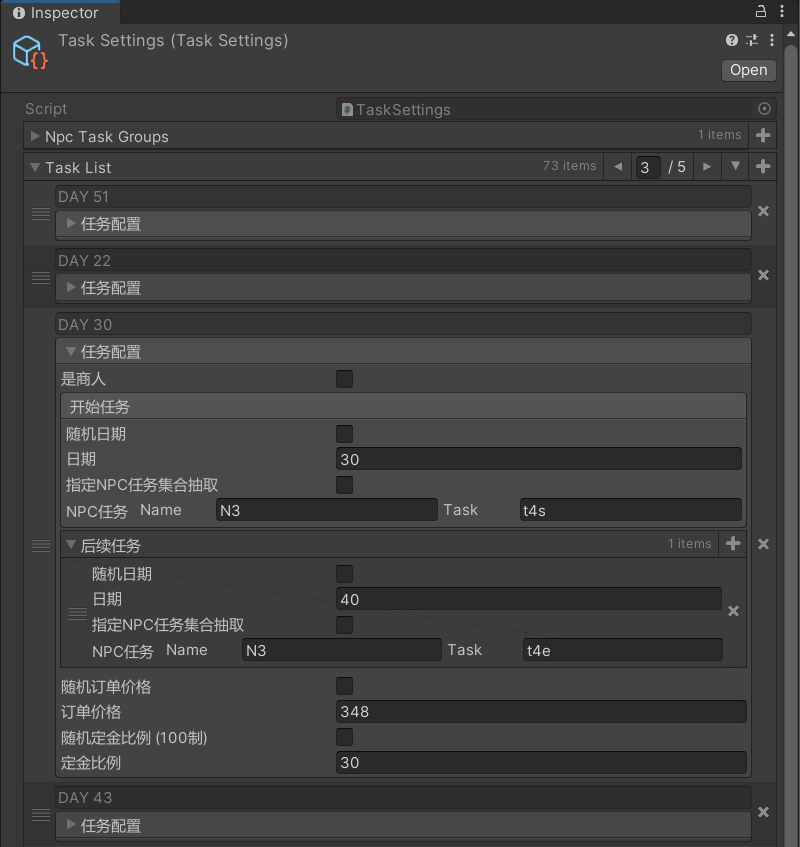The image size is (800, 847).
Task: Edit the 开始任务 NPC Name field N3
Action: pyautogui.click(x=326, y=509)
